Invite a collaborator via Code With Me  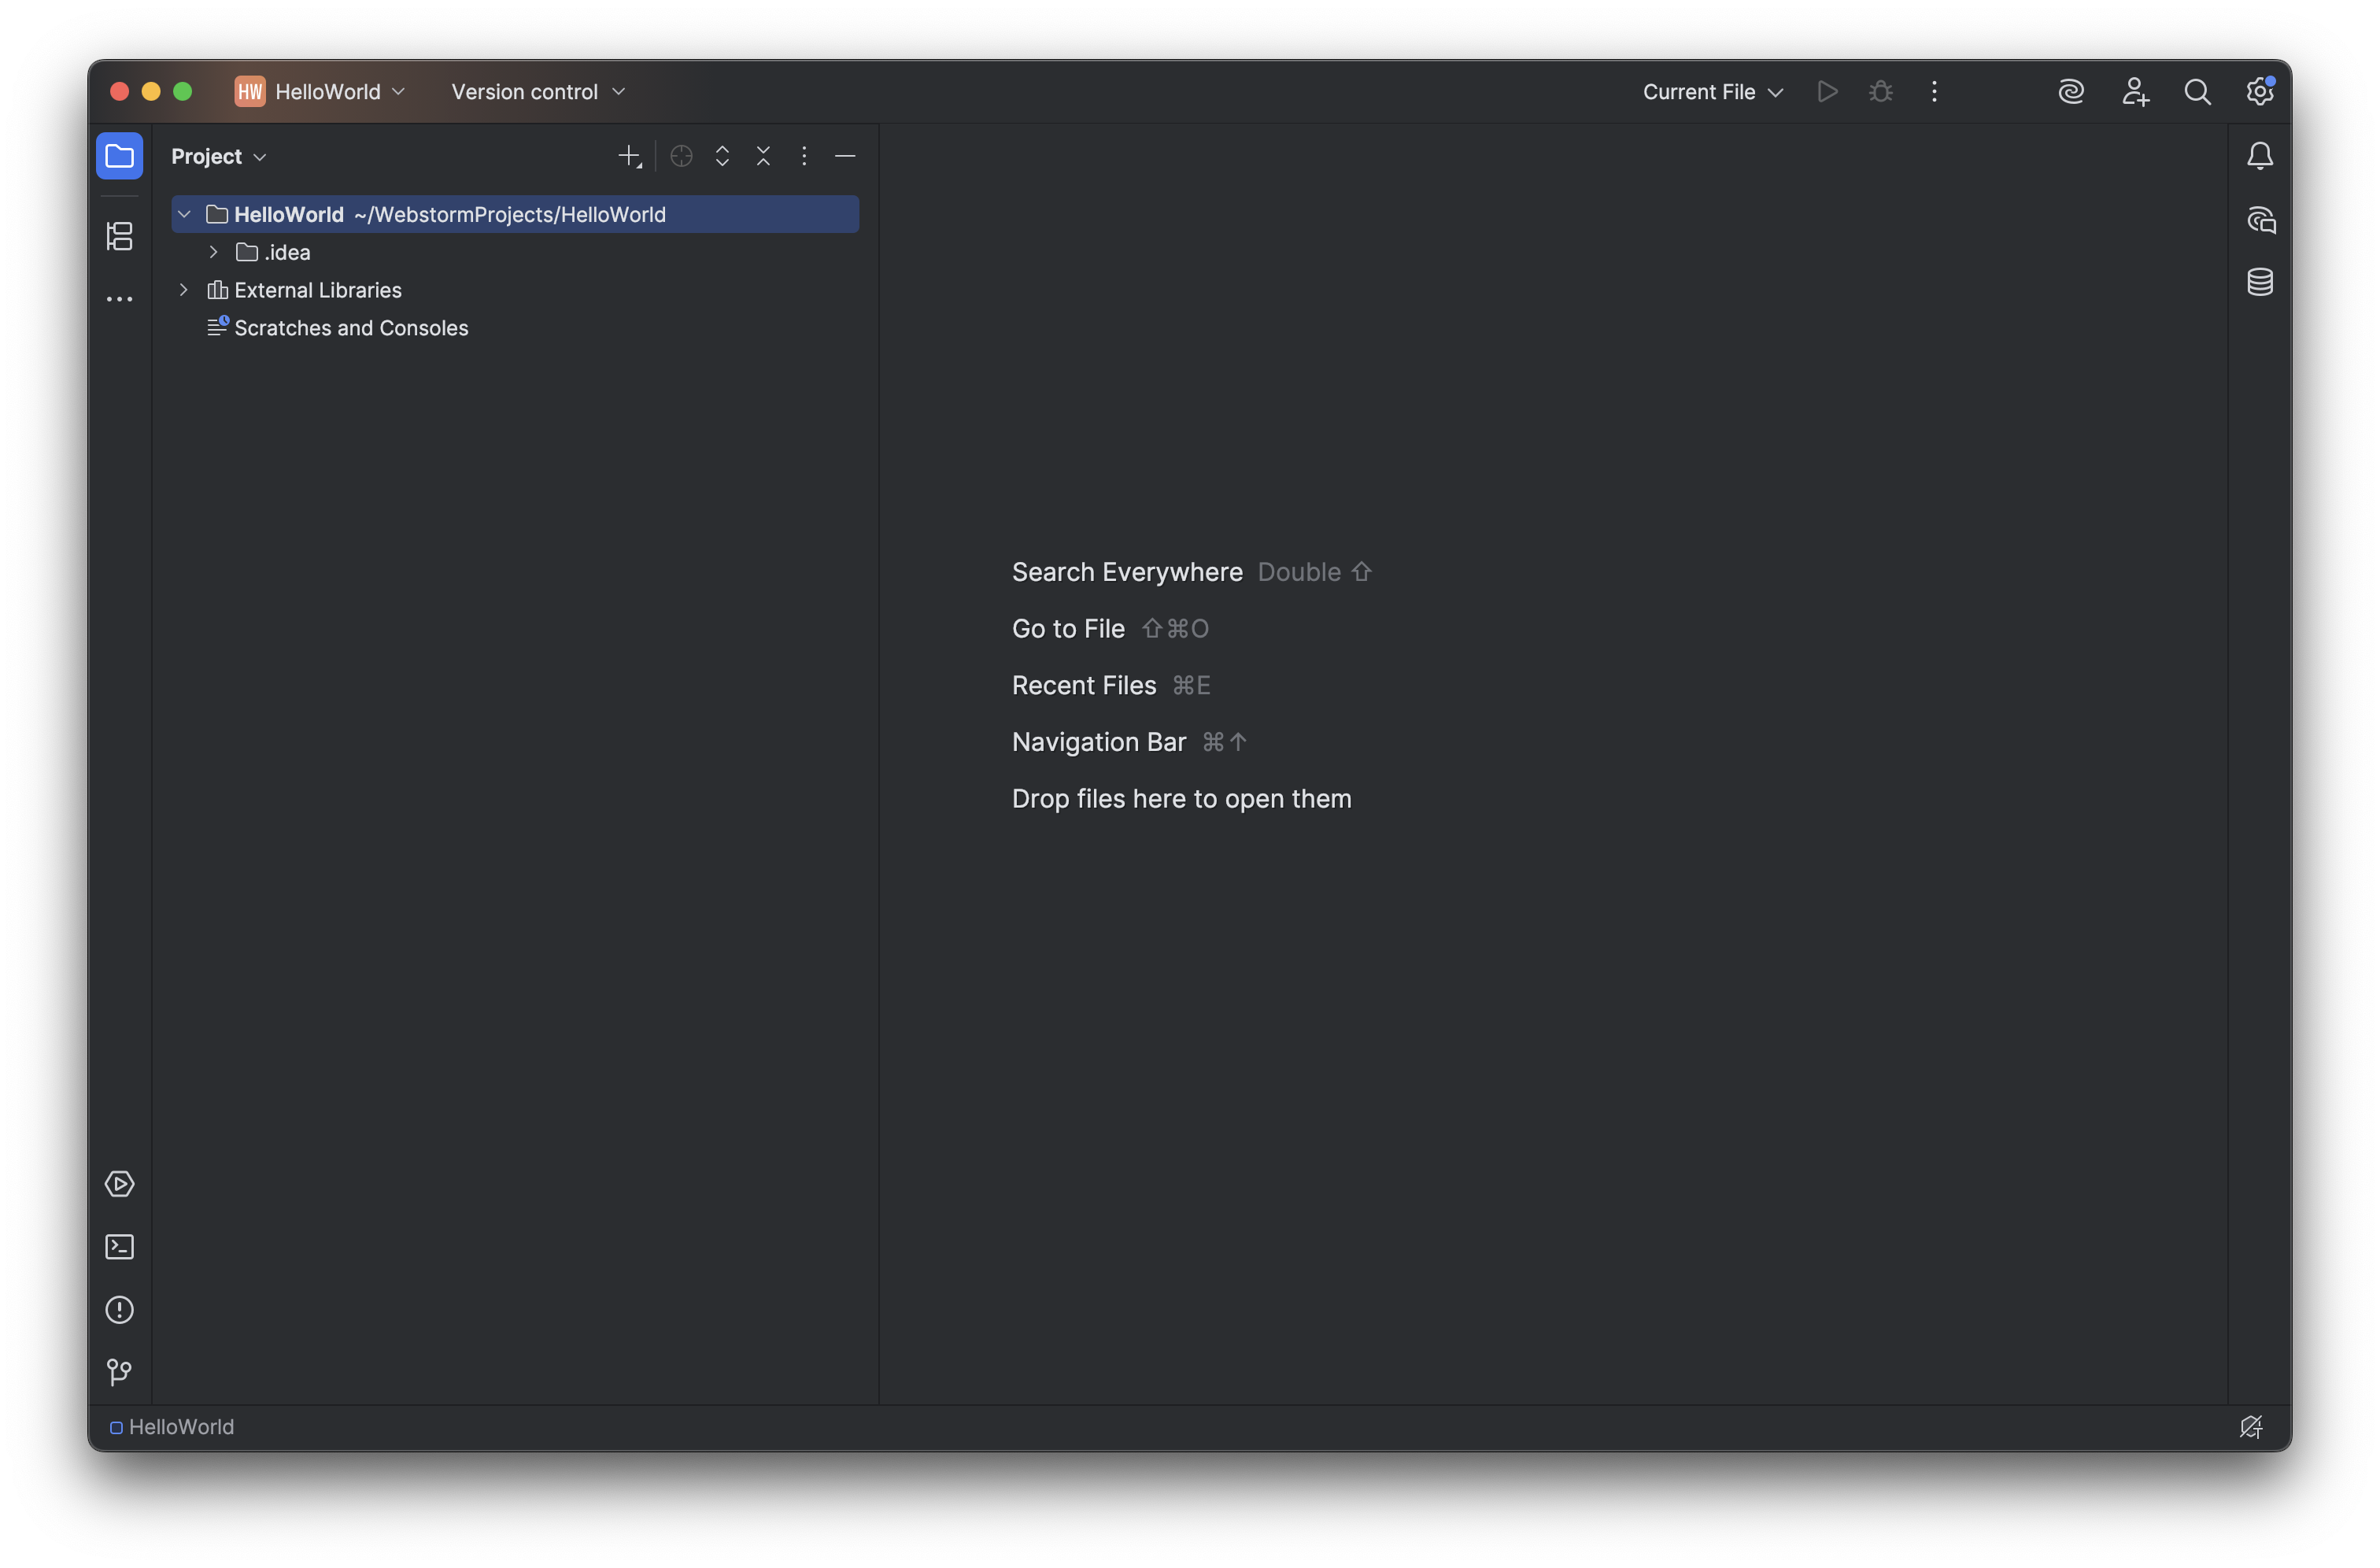[x=2136, y=91]
